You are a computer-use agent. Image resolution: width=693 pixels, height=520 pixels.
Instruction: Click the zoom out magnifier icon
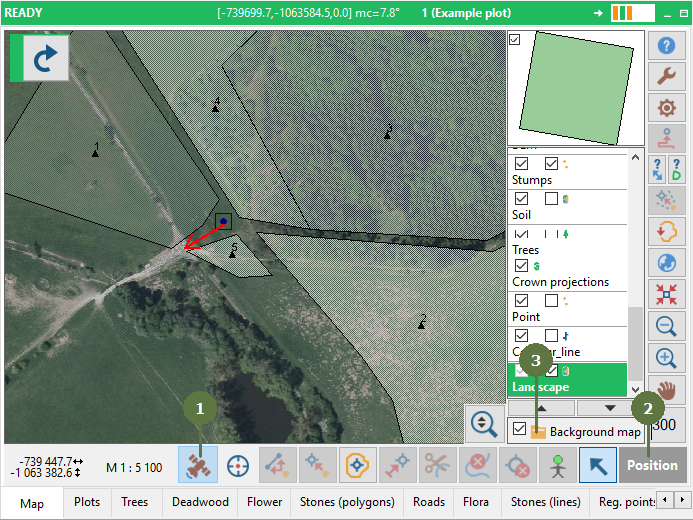(x=666, y=326)
